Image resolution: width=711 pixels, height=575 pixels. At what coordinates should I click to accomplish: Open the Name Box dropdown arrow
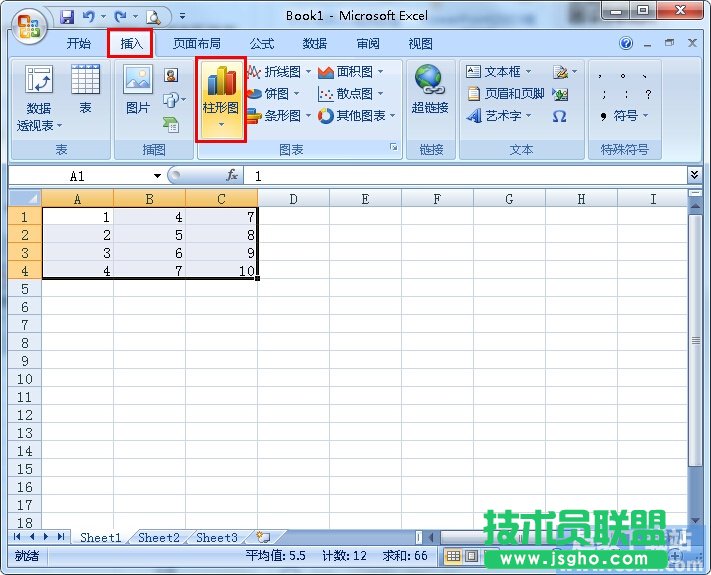click(157, 176)
